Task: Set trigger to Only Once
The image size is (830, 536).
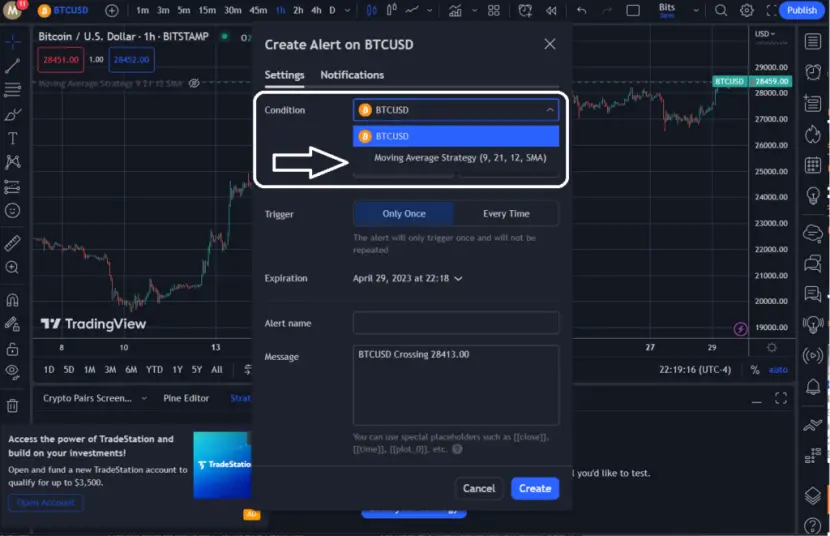Action: [404, 214]
